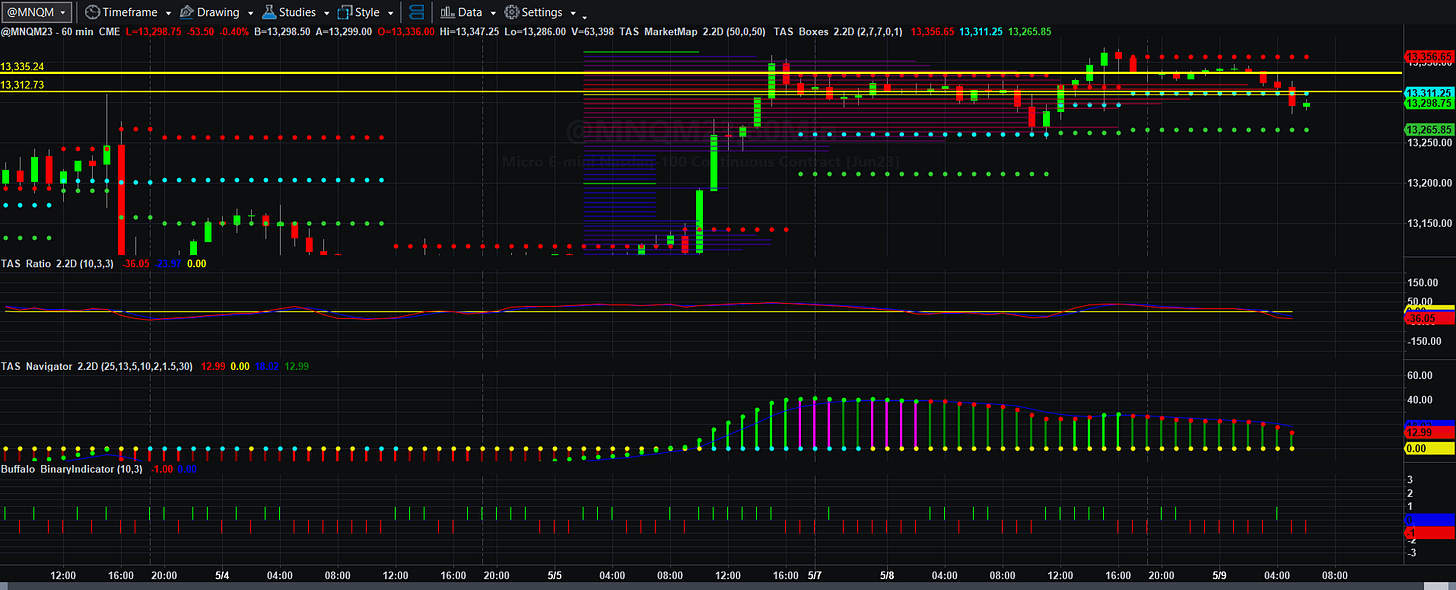1456x590 pixels.
Task: Click the red 13,356.65 price axis tag
Action: [1429, 57]
